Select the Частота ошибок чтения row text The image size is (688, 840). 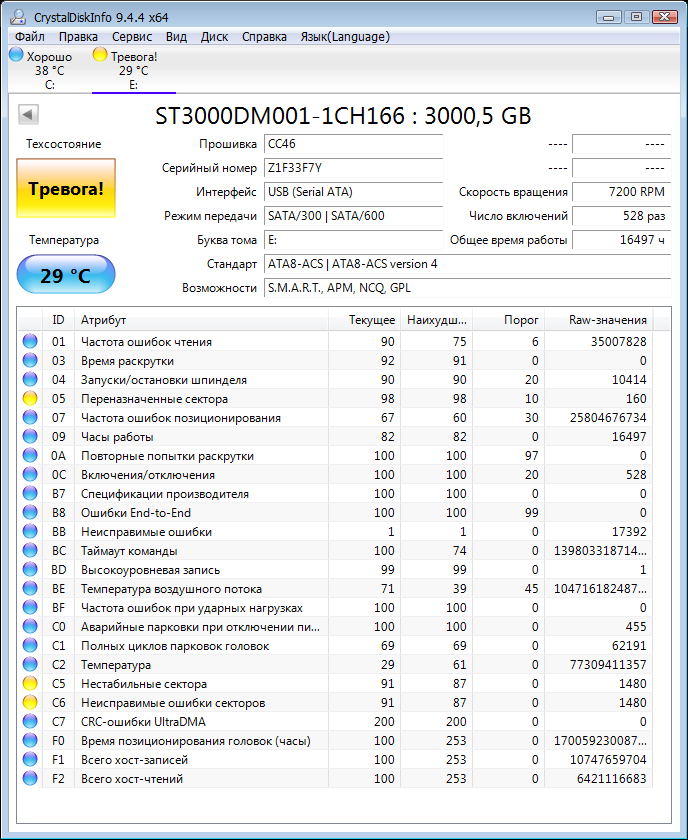(146, 341)
